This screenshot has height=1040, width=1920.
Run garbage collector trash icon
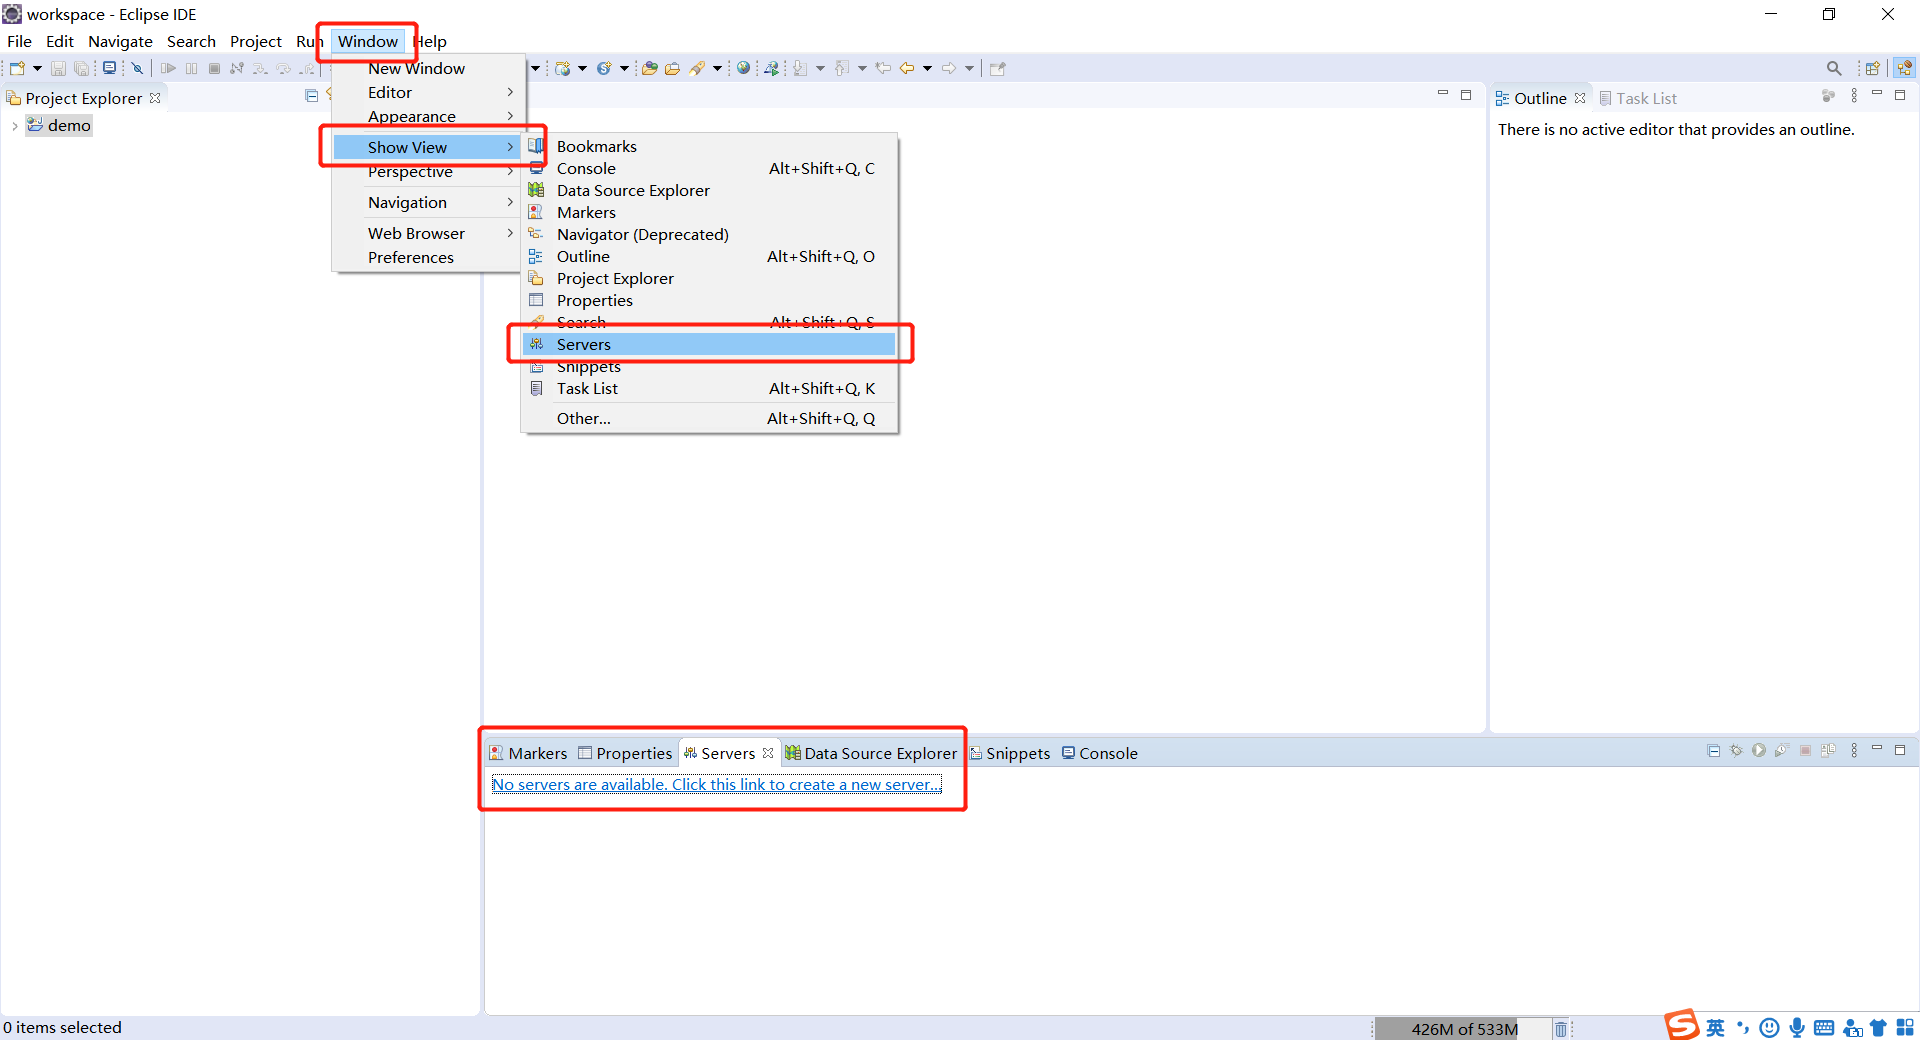(x=1561, y=1029)
